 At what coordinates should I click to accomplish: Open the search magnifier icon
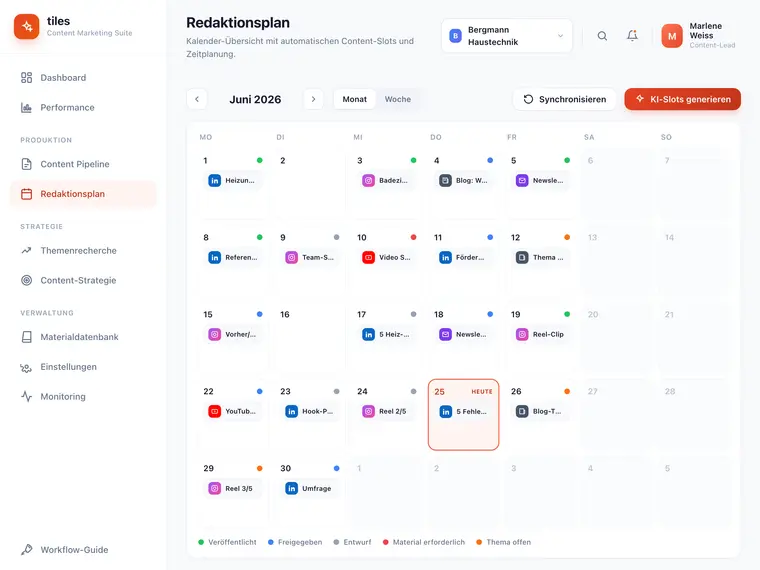pyautogui.click(x=602, y=36)
